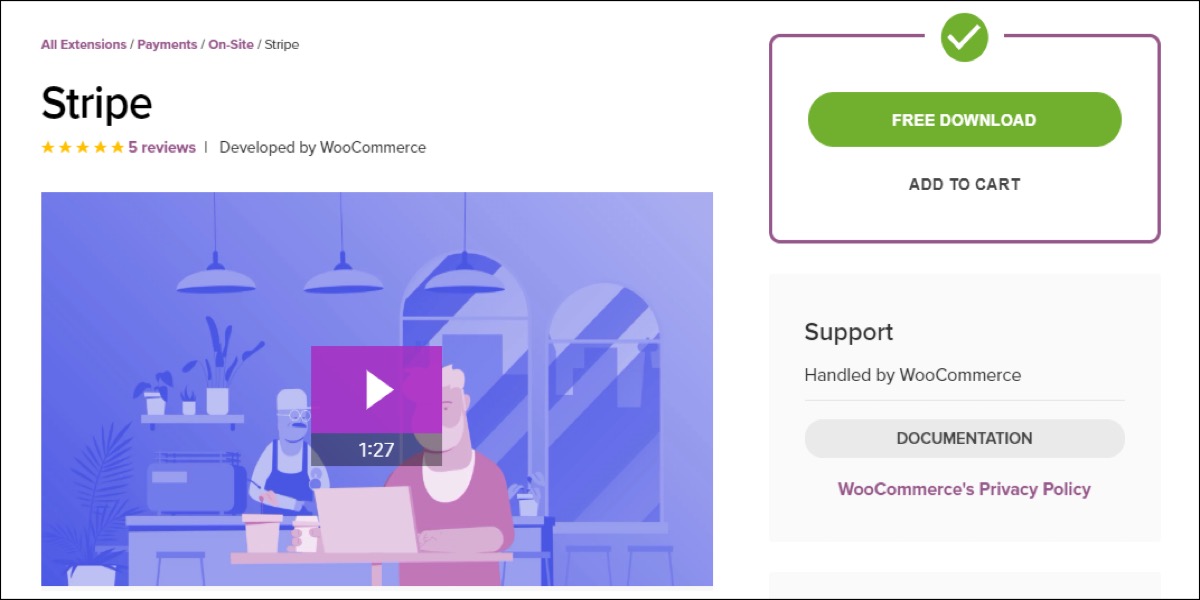The image size is (1200, 600).
Task: Click the 1:27 video duration label
Action: (376, 450)
